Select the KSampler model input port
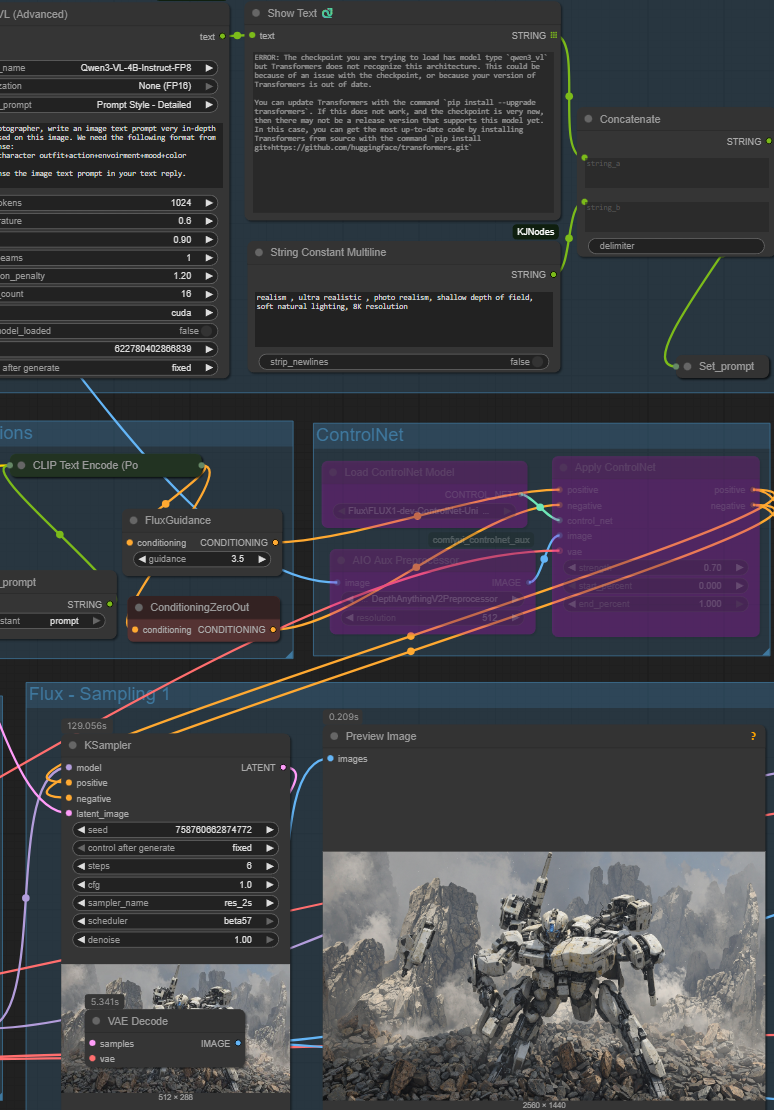The width and height of the screenshot is (774, 1110). point(69,767)
